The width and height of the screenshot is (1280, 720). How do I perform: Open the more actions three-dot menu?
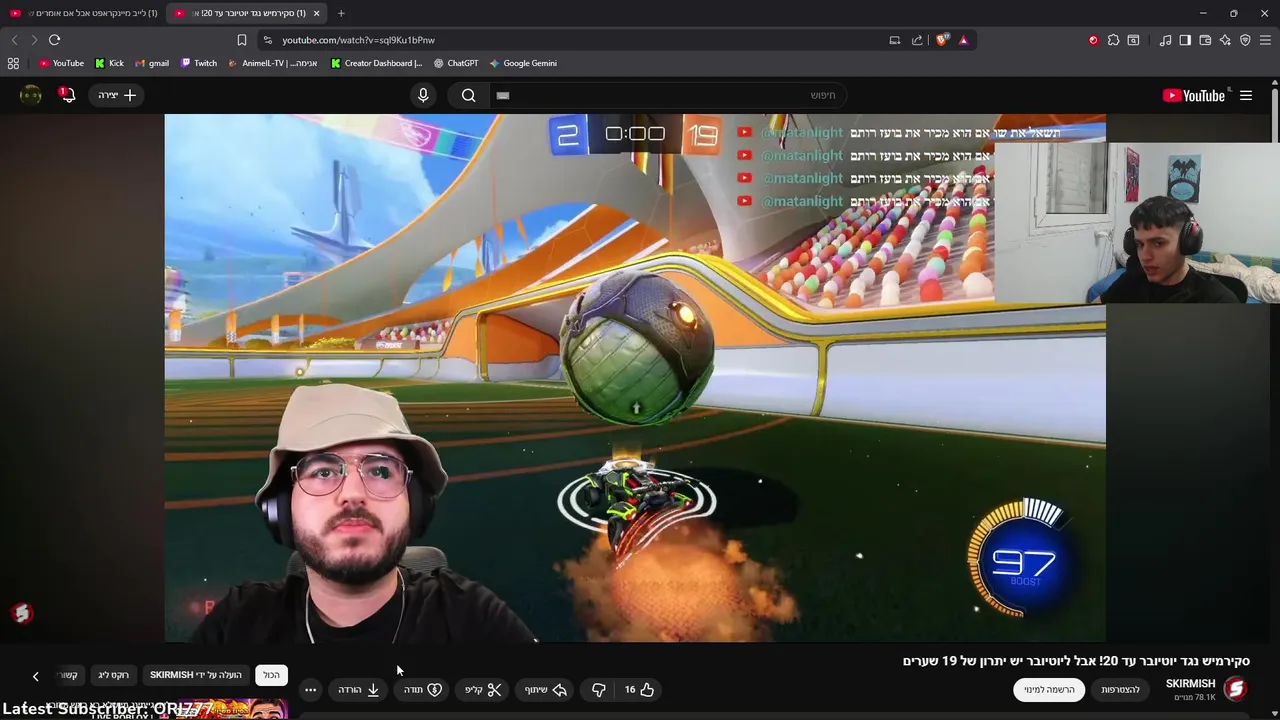point(310,689)
